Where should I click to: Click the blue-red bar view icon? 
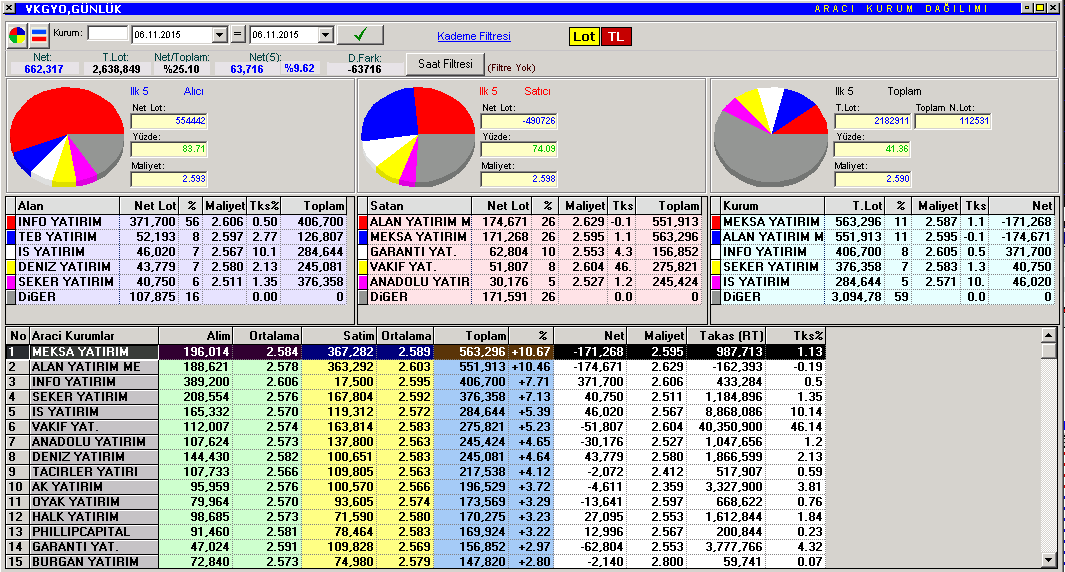point(39,35)
